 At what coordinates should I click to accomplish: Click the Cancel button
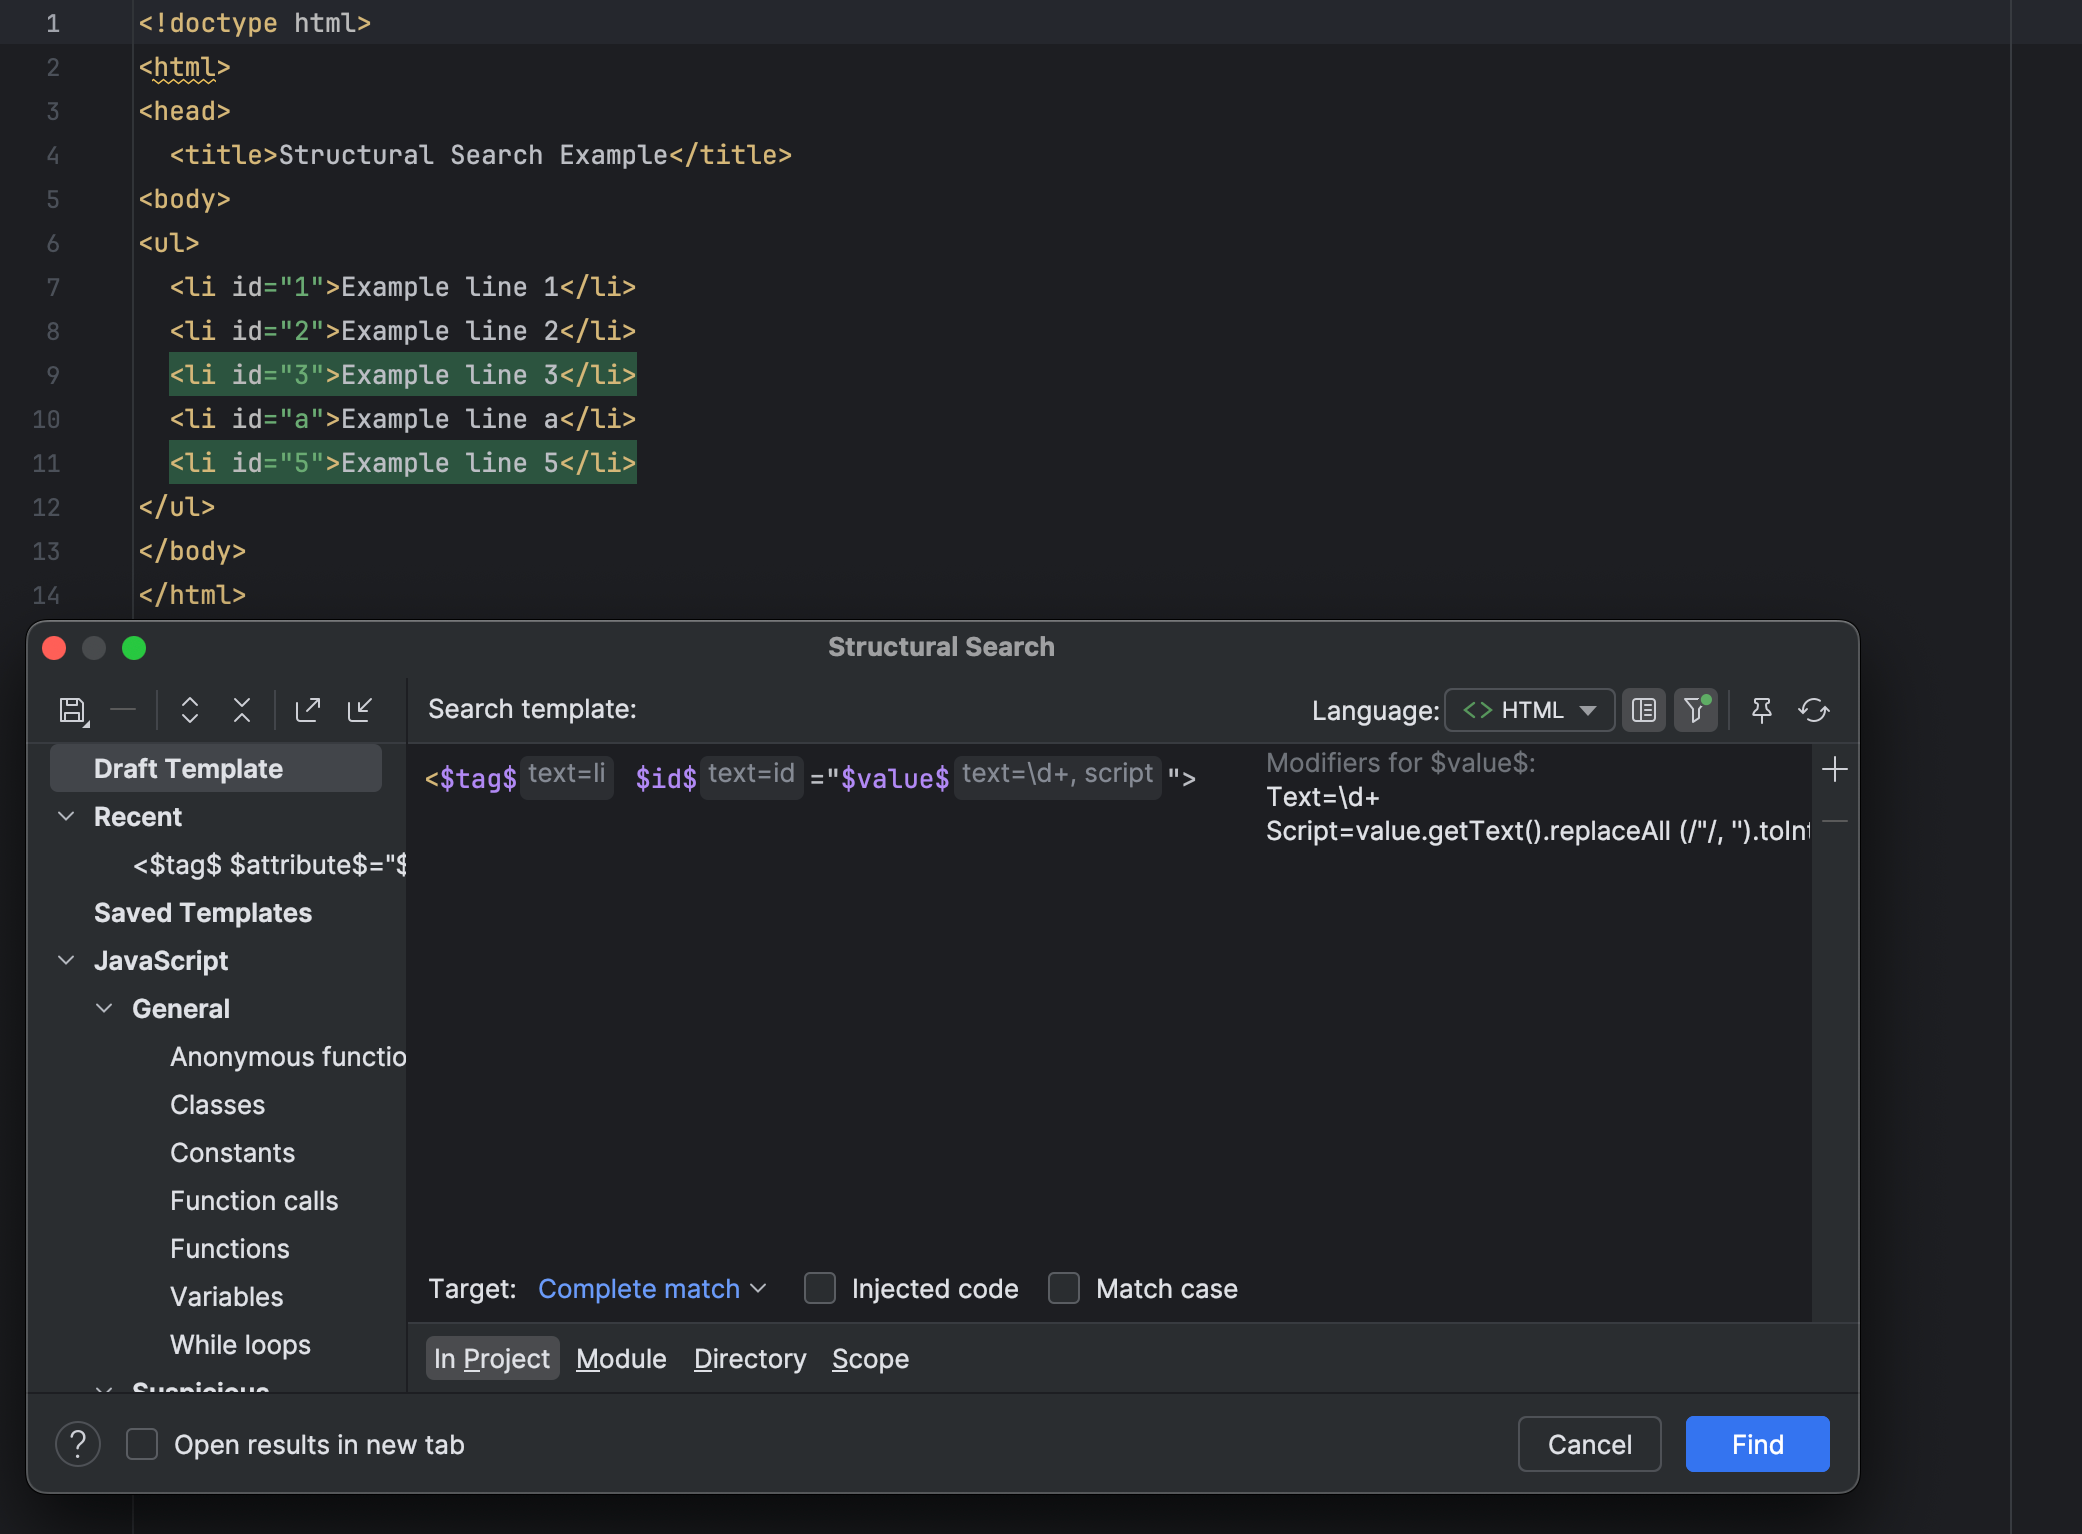pyautogui.click(x=1588, y=1443)
